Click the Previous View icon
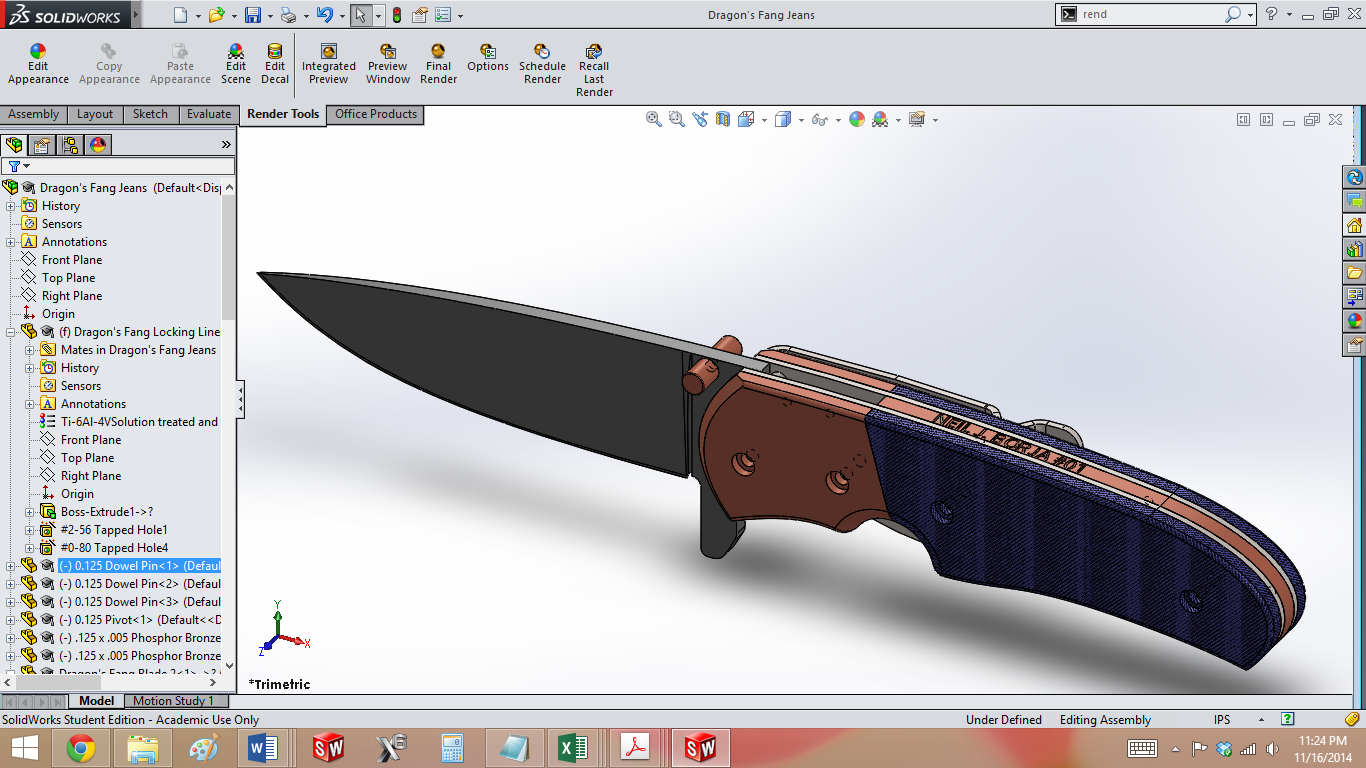 [700, 119]
